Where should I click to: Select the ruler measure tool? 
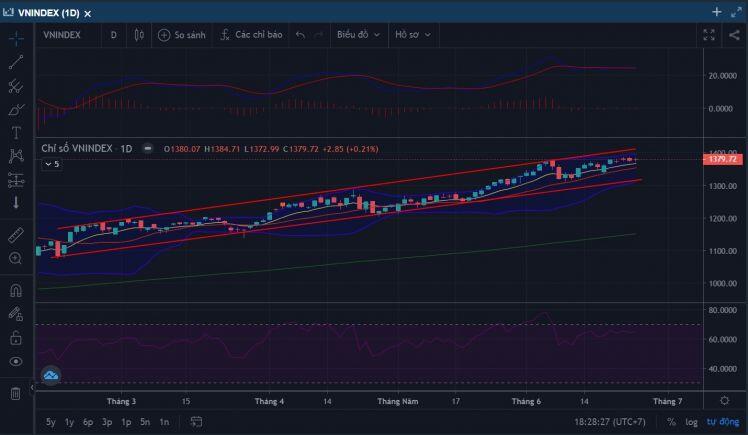click(16, 235)
